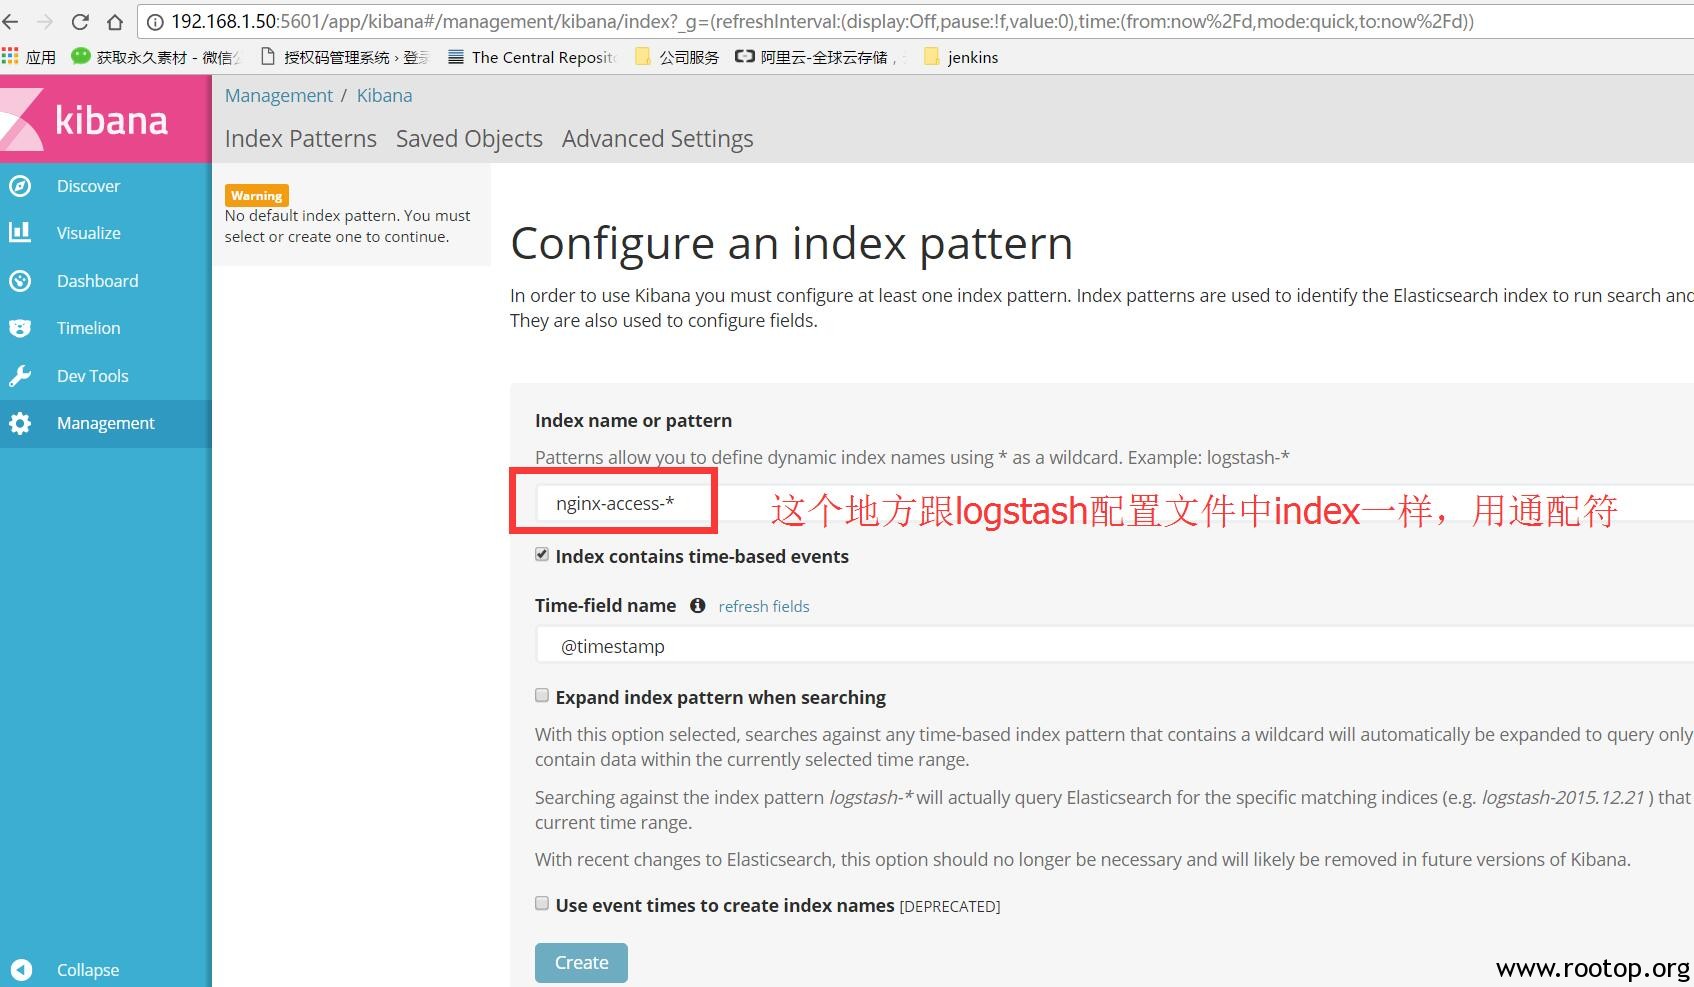Image resolution: width=1694 pixels, height=987 pixels.
Task: Click the Dashboard gauge icon
Action: pyautogui.click(x=20, y=281)
